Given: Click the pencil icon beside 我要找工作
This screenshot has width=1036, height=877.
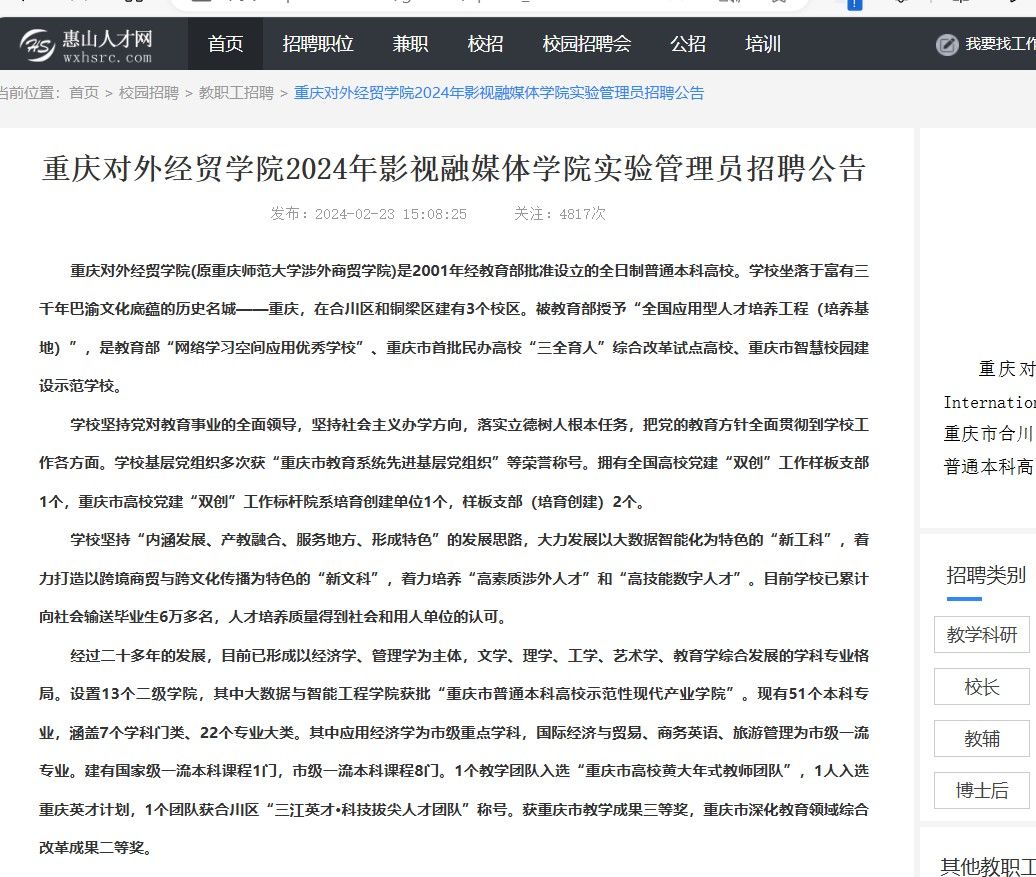Looking at the screenshot, I should (946, 45).
